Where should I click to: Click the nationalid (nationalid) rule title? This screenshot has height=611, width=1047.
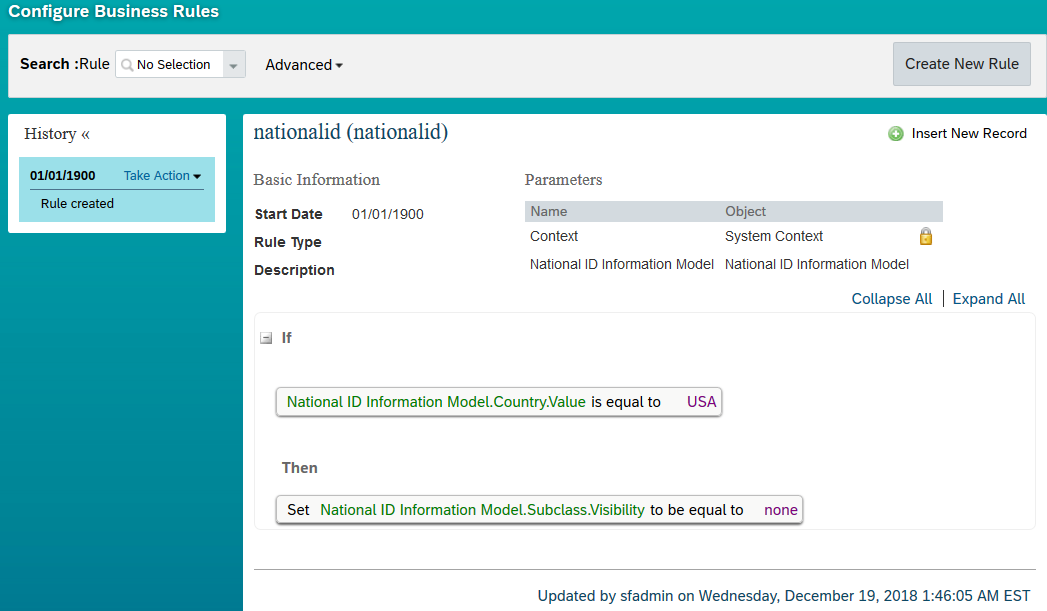coord(351,132)
